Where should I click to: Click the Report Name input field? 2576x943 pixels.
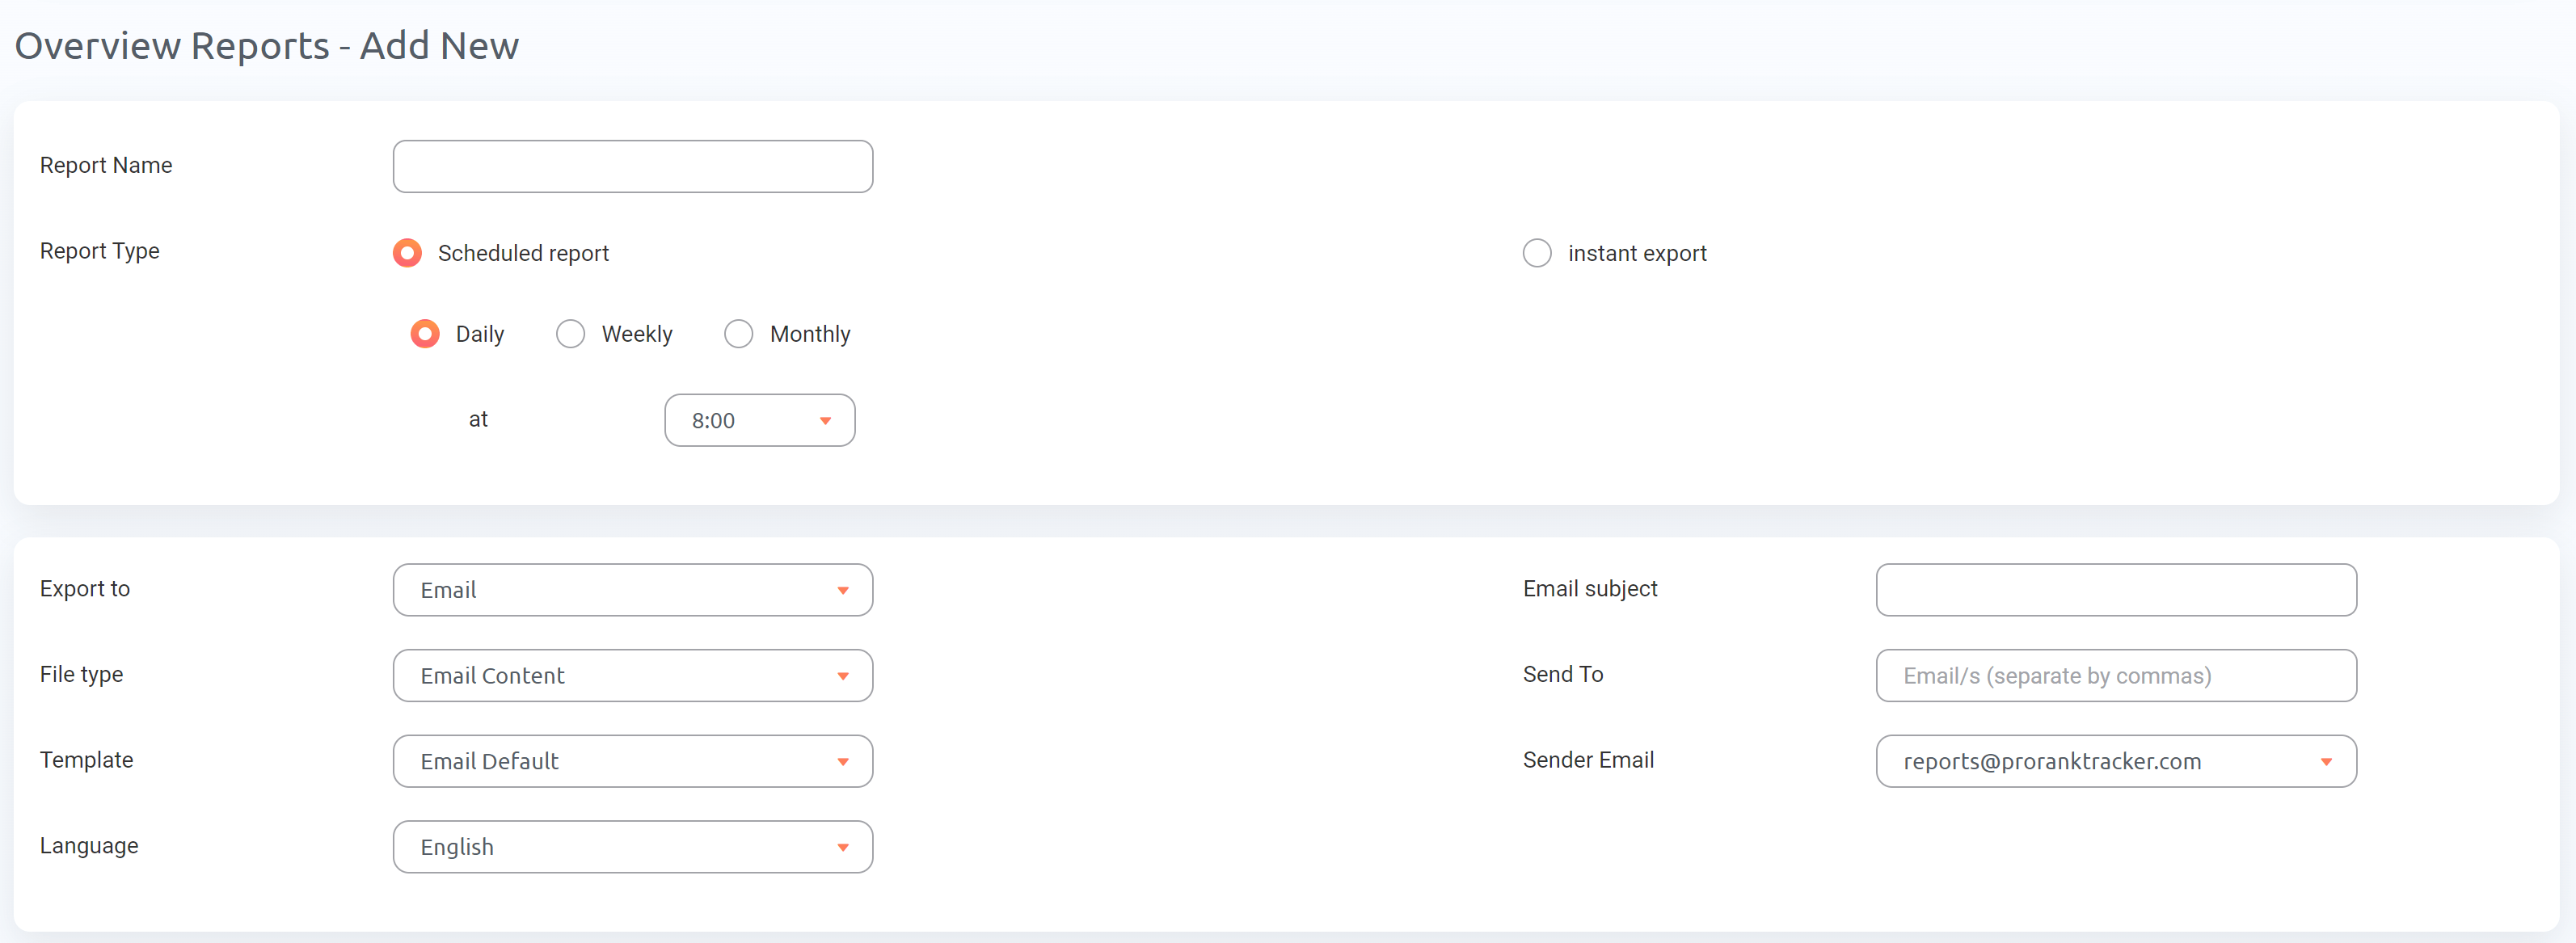(632, 166)
